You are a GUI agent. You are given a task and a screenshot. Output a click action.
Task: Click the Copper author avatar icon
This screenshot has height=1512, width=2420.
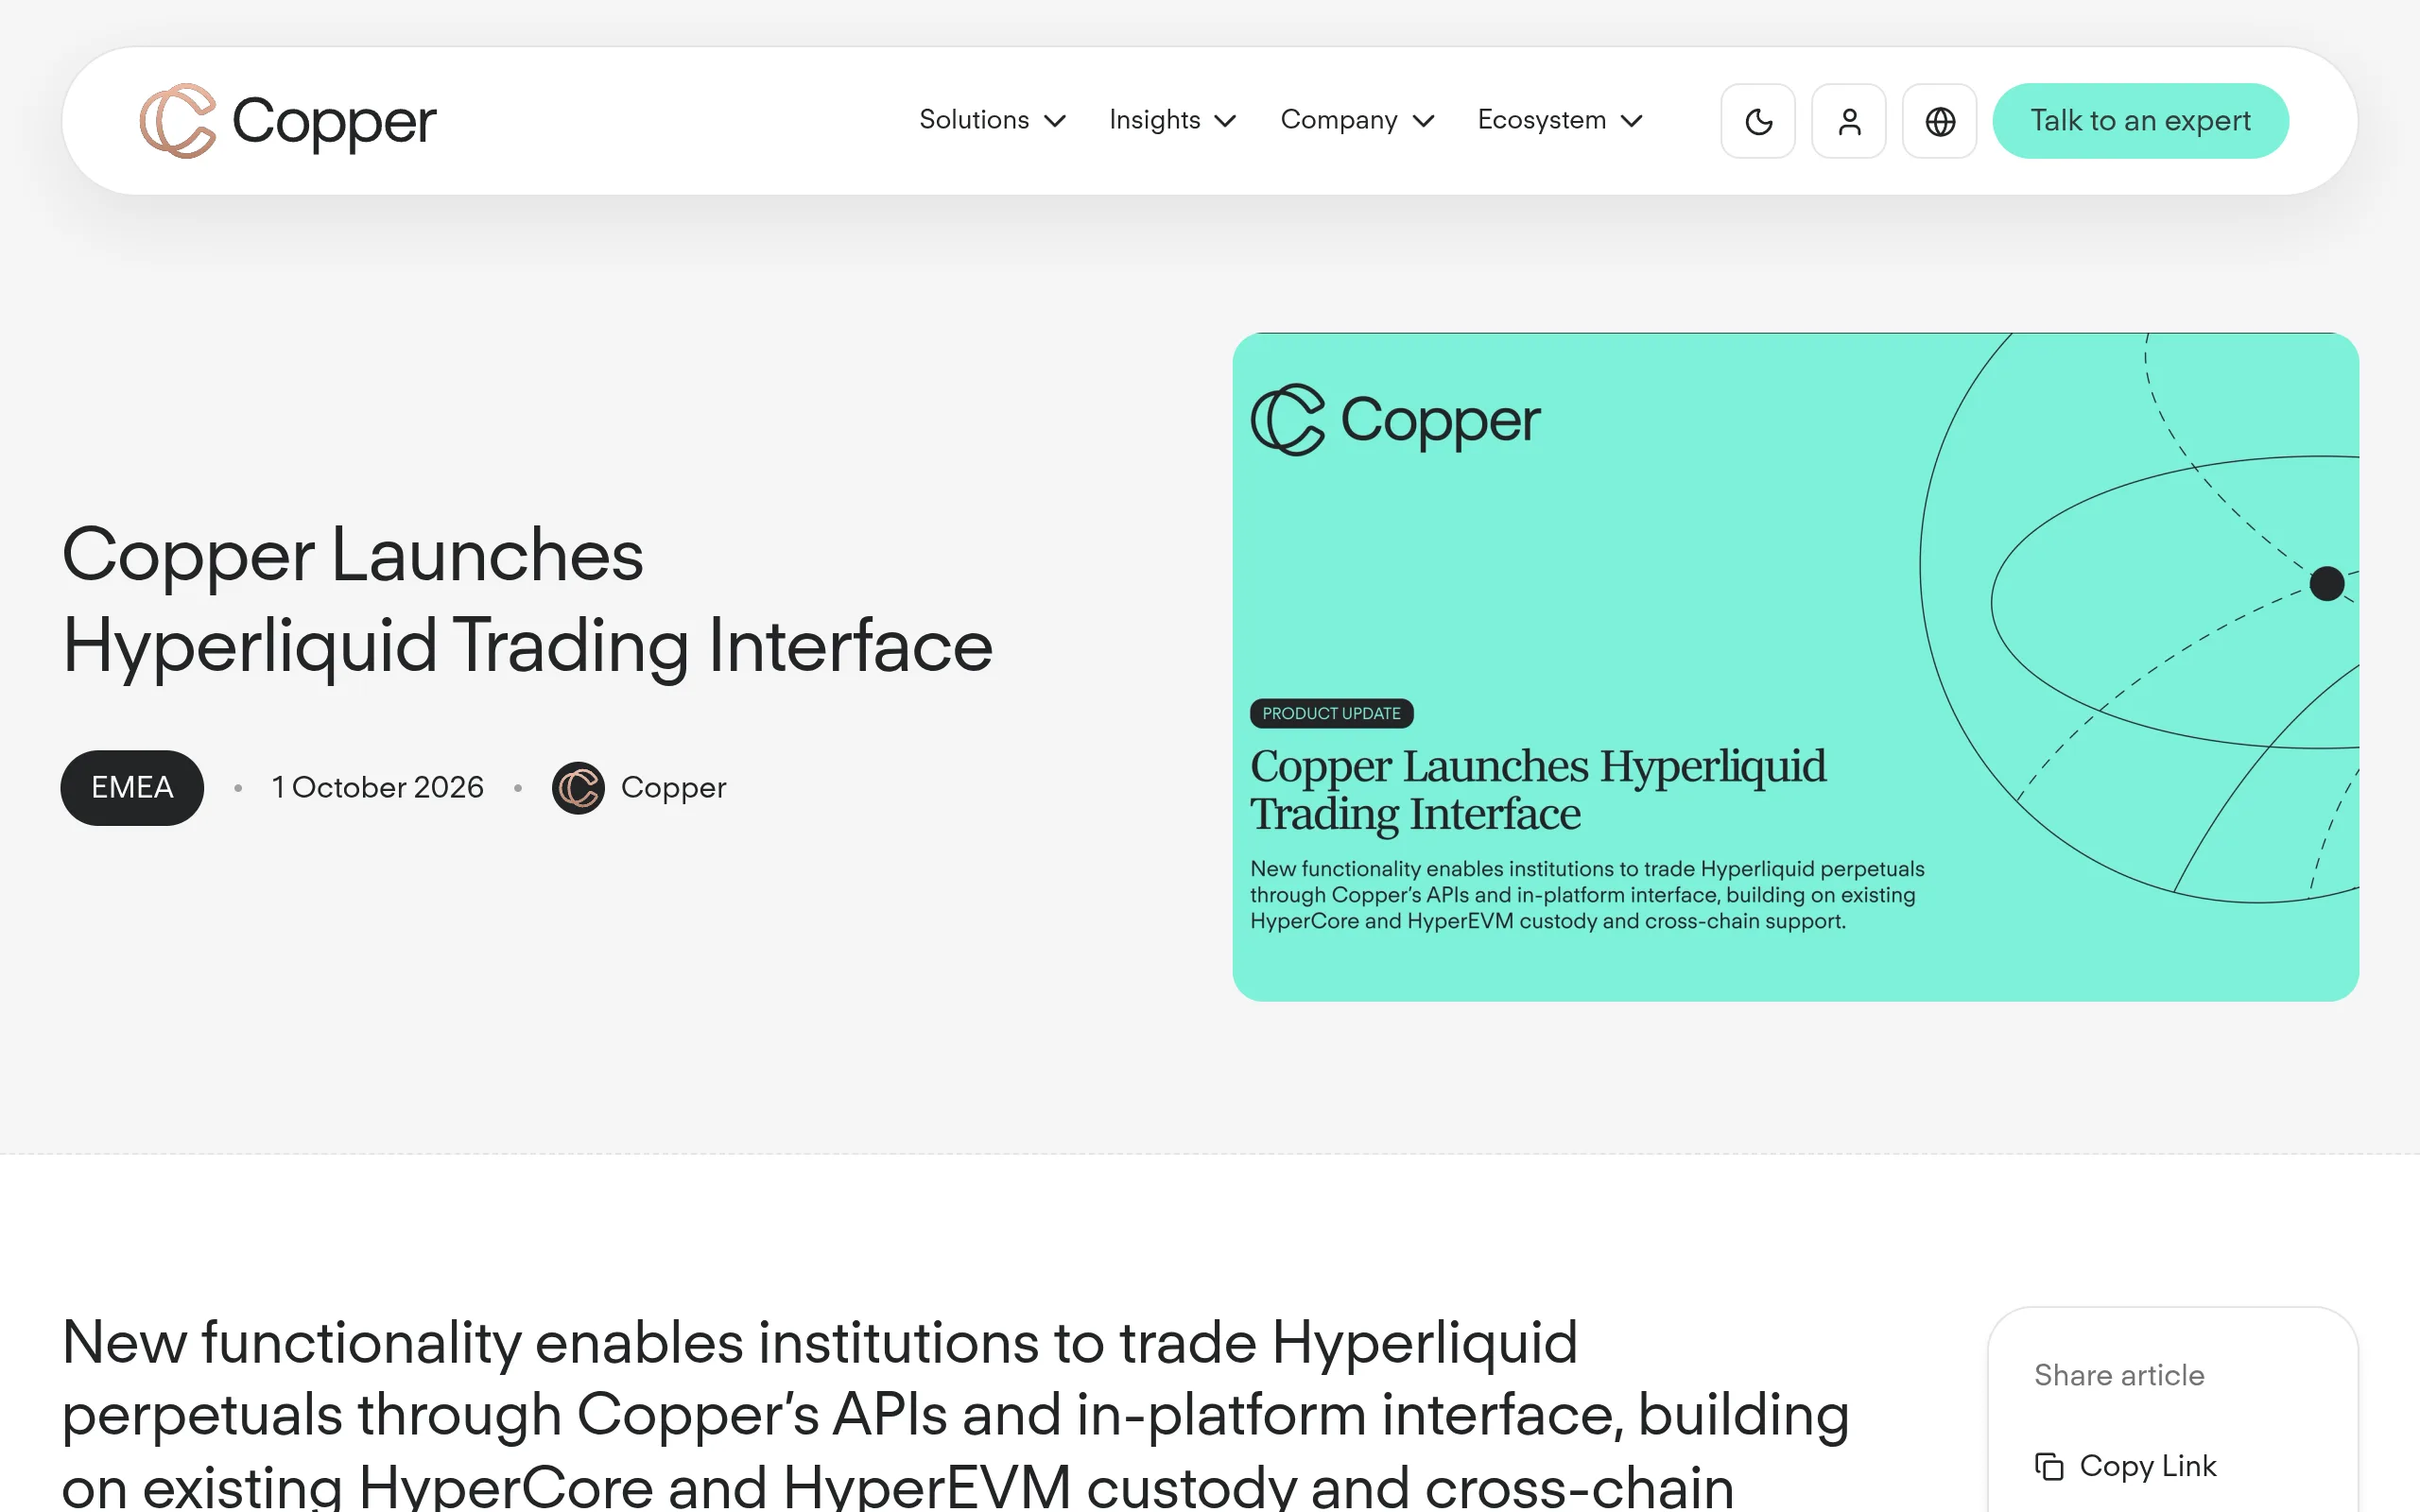tap(578, 788)
